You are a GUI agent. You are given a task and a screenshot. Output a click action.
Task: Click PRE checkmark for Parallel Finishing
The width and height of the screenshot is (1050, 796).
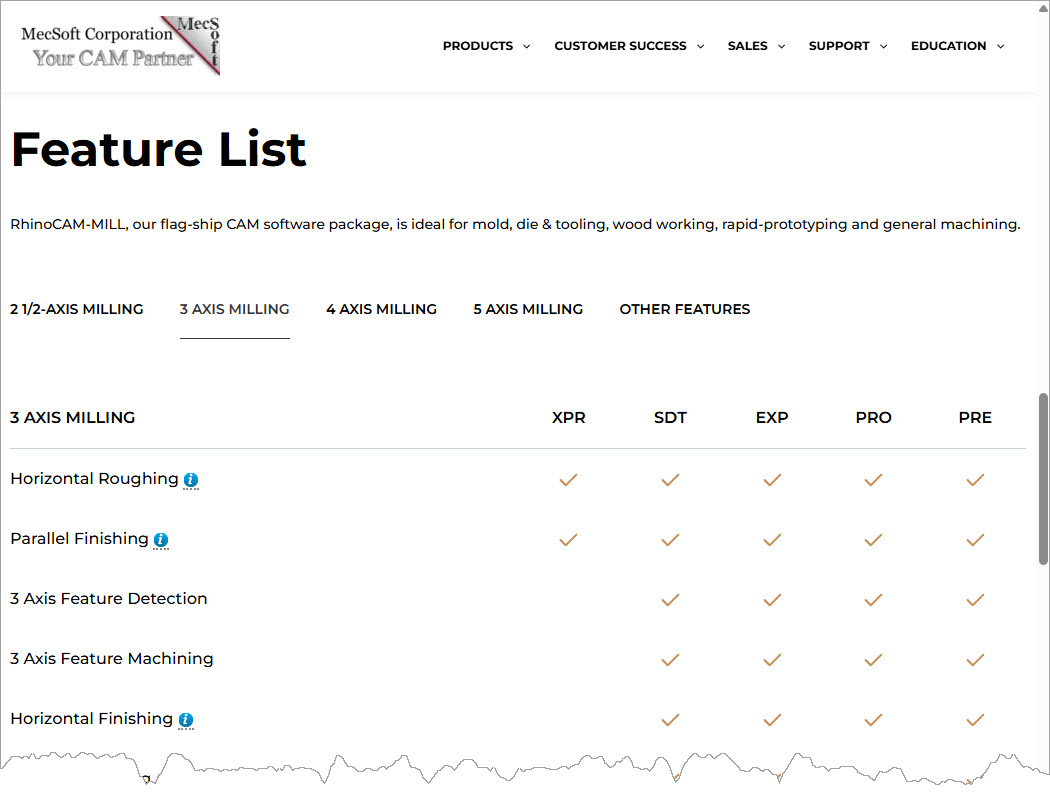[x=975, y=540]
